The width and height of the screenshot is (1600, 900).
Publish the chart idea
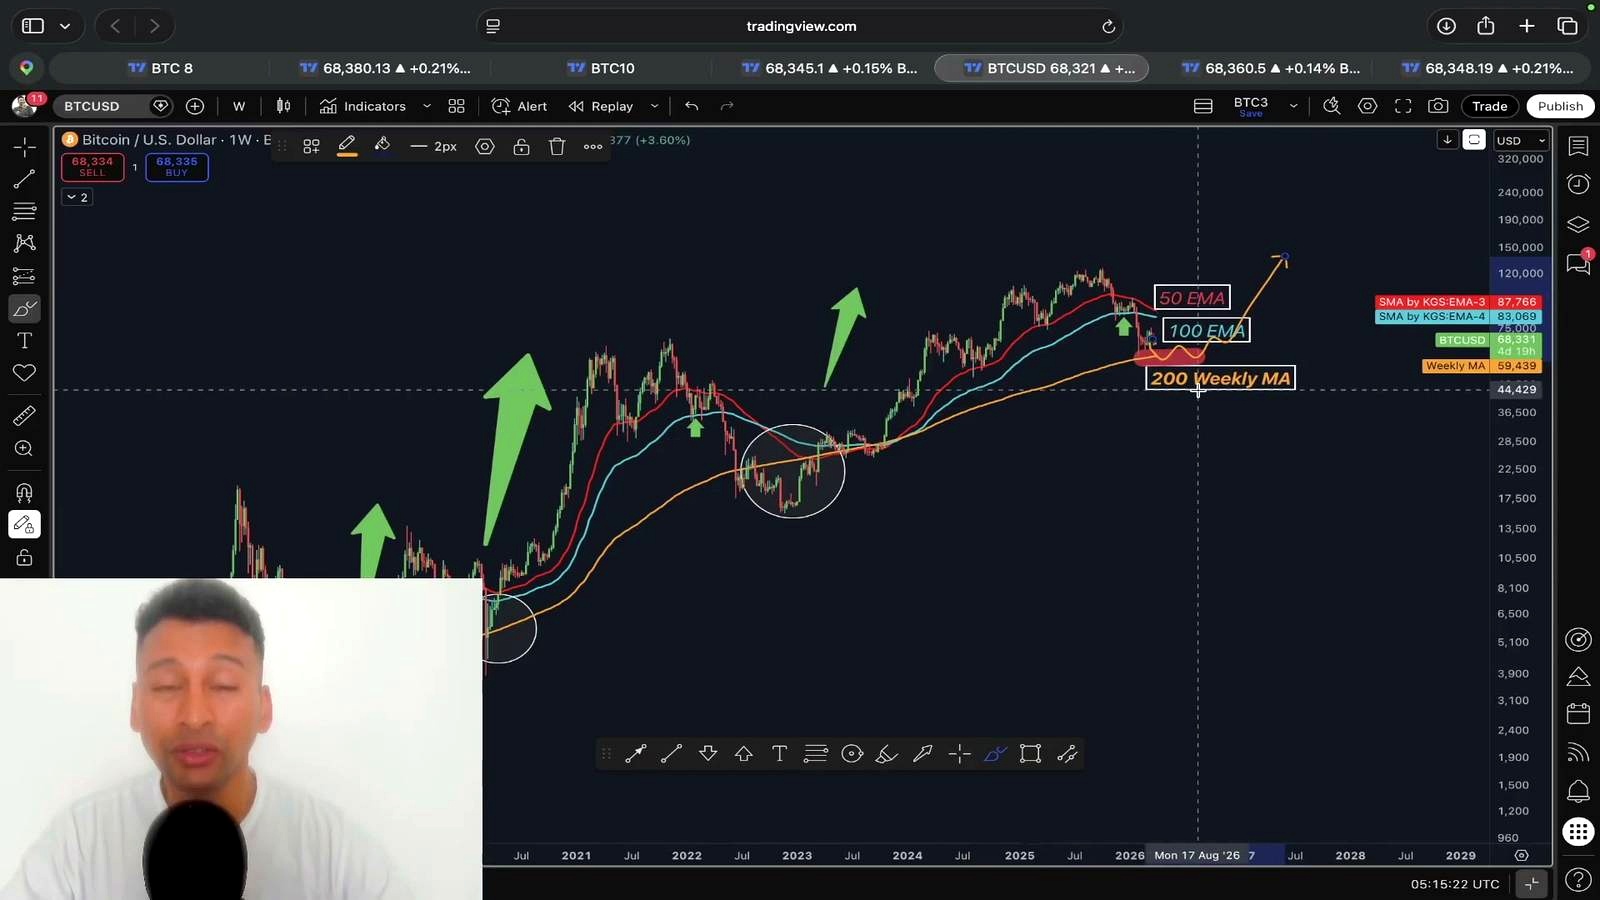pyautogui.click(x=1560, y=106)
